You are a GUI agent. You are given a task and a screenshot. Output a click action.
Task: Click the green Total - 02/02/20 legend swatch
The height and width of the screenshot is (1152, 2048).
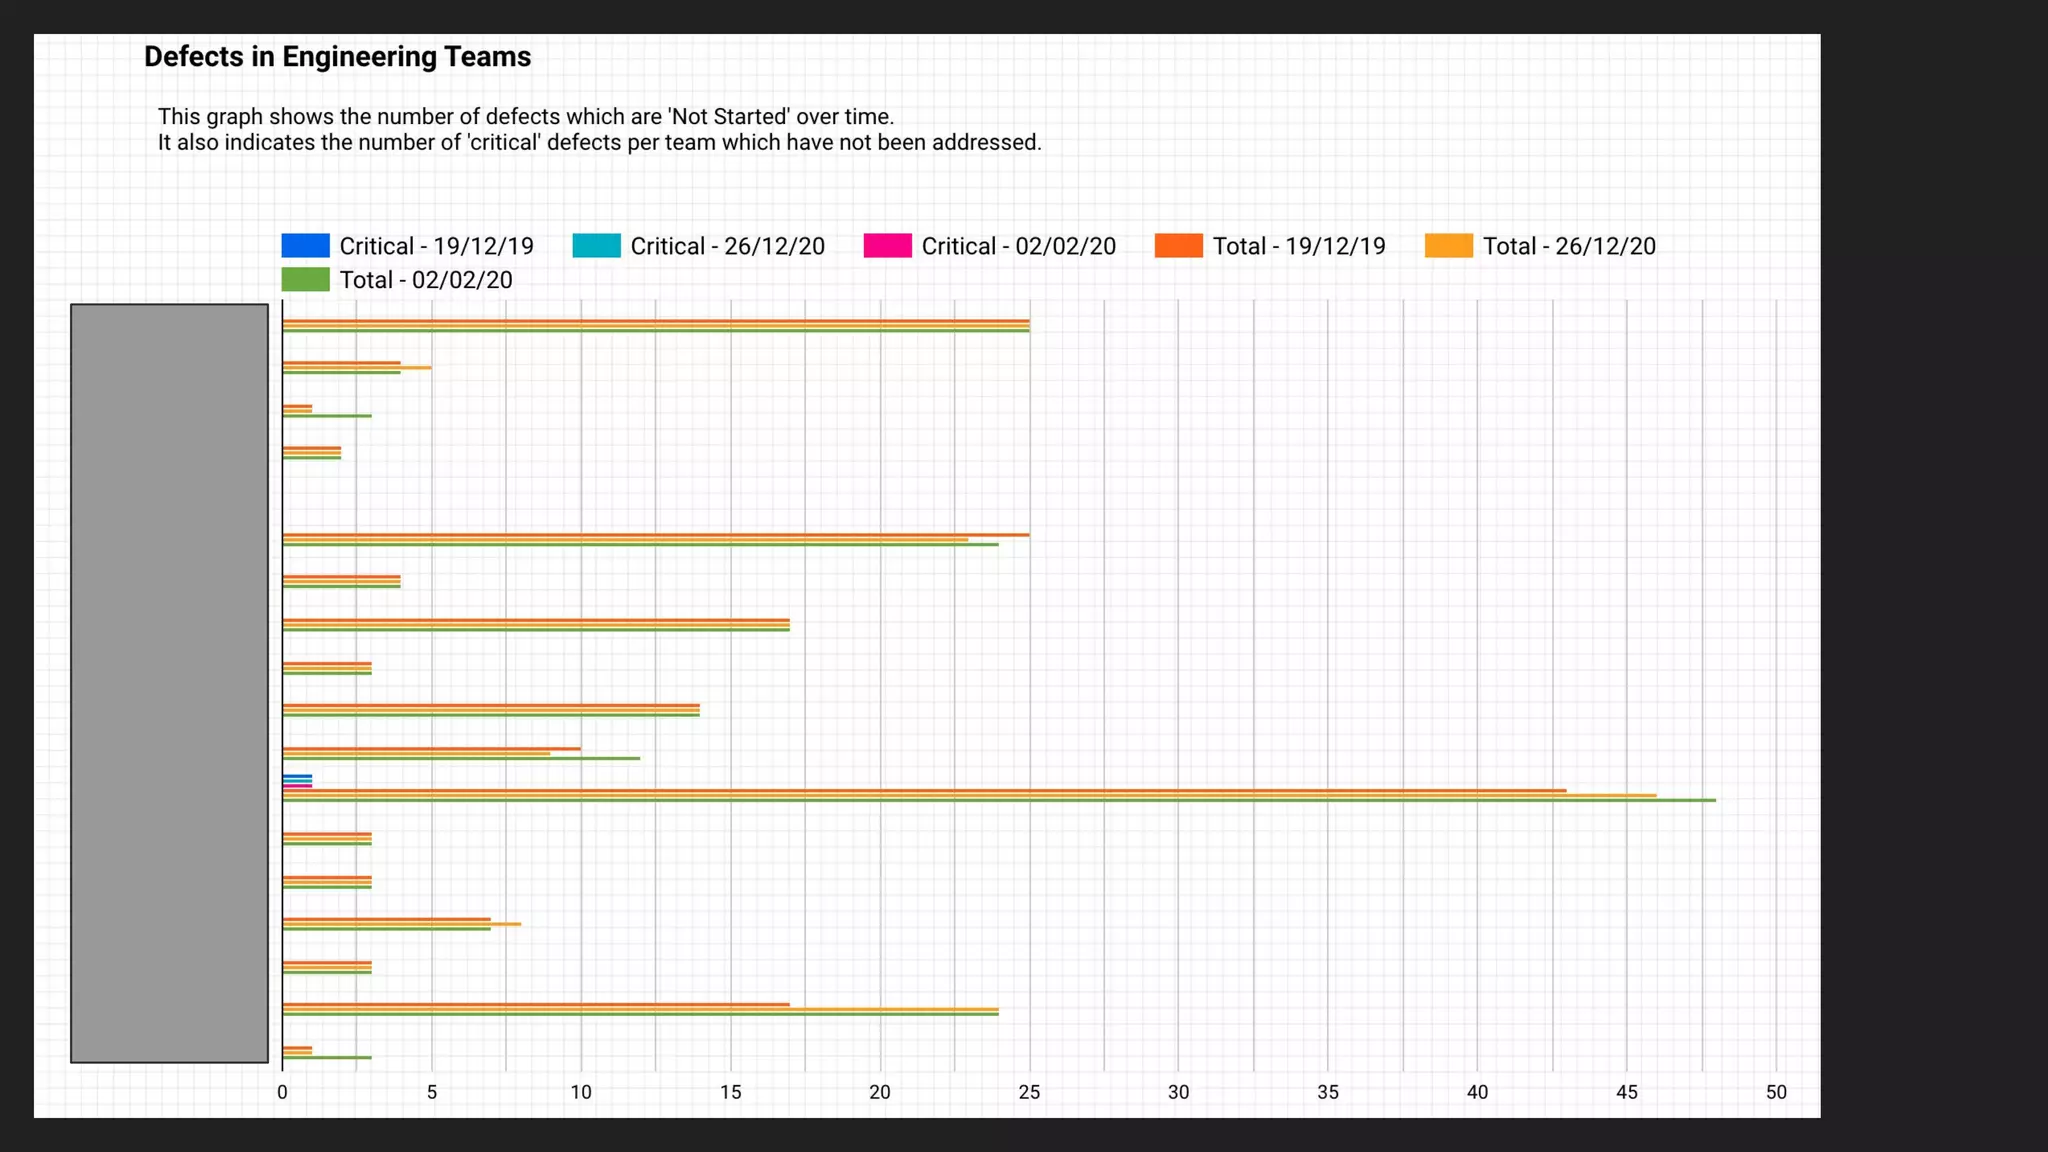[x=305, y=280]
